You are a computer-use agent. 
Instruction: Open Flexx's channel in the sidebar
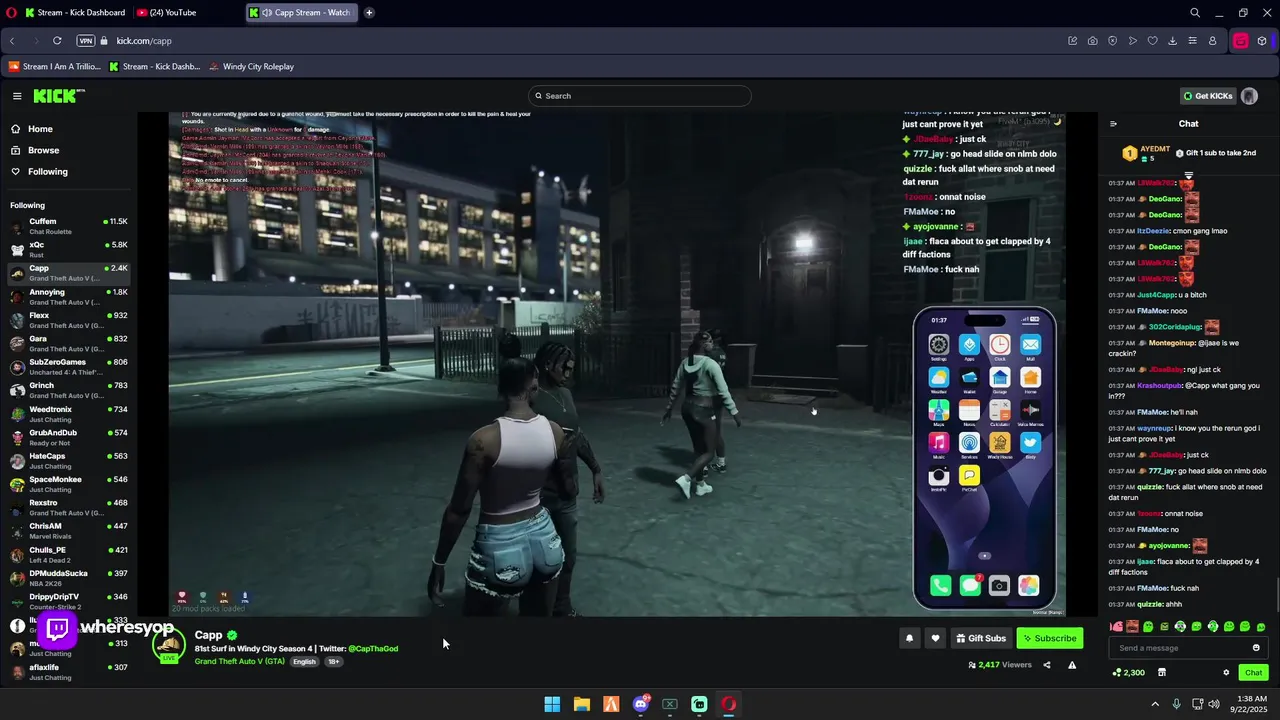click(x=69, y=320)
